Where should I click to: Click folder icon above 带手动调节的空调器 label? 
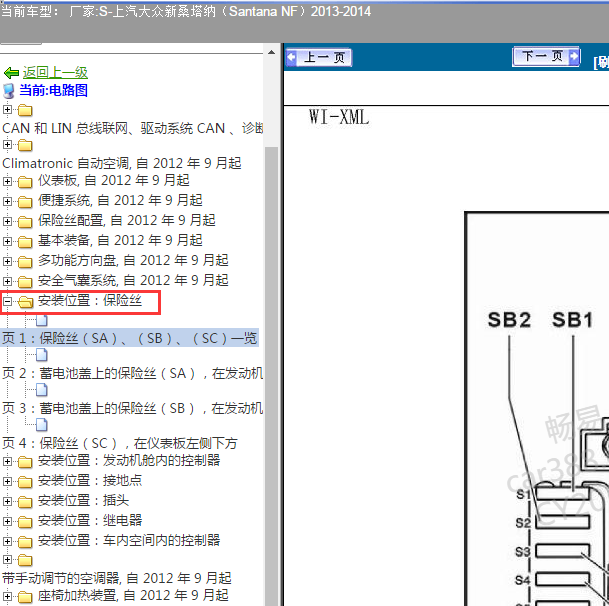[25, 560]
